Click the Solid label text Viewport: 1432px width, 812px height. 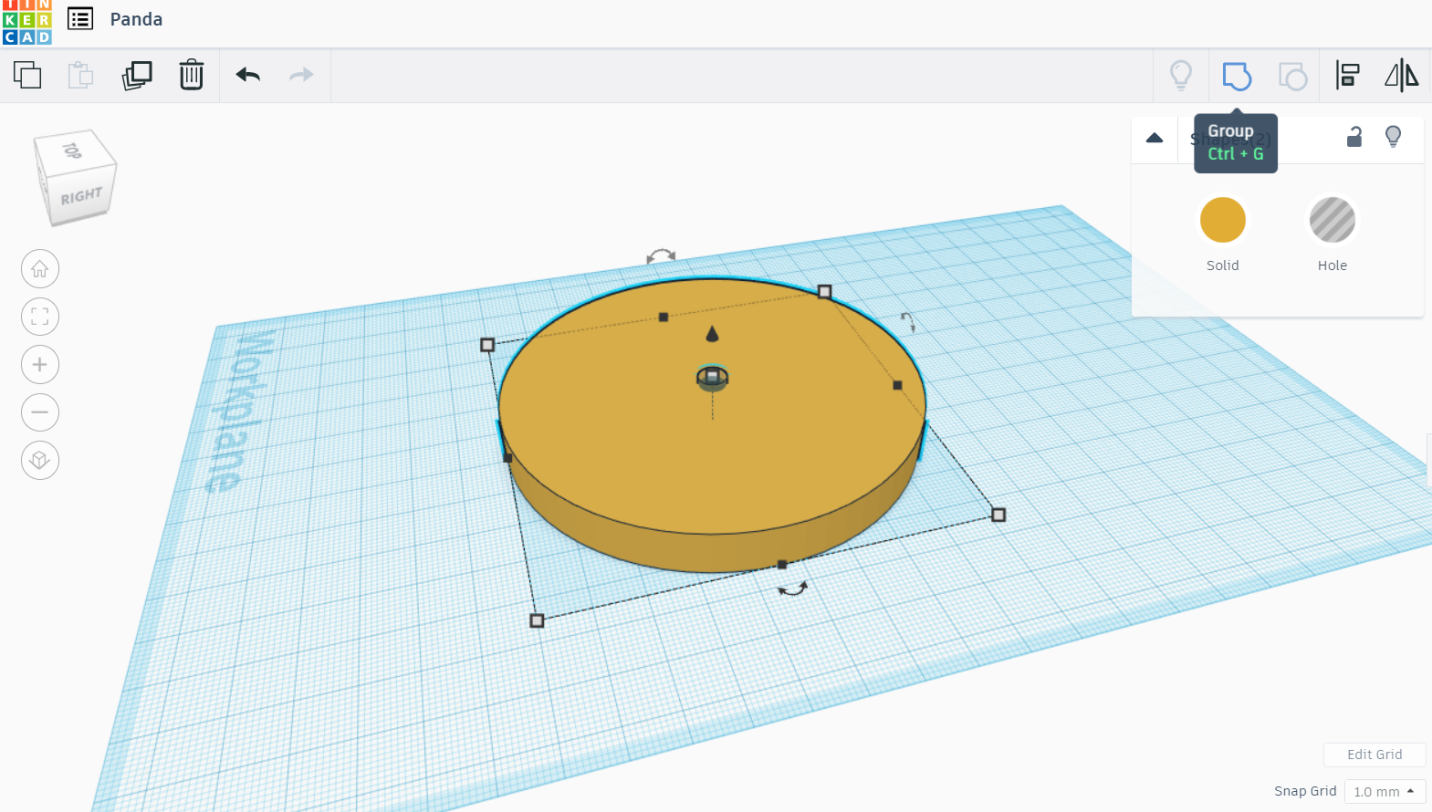coord(1222,265)
